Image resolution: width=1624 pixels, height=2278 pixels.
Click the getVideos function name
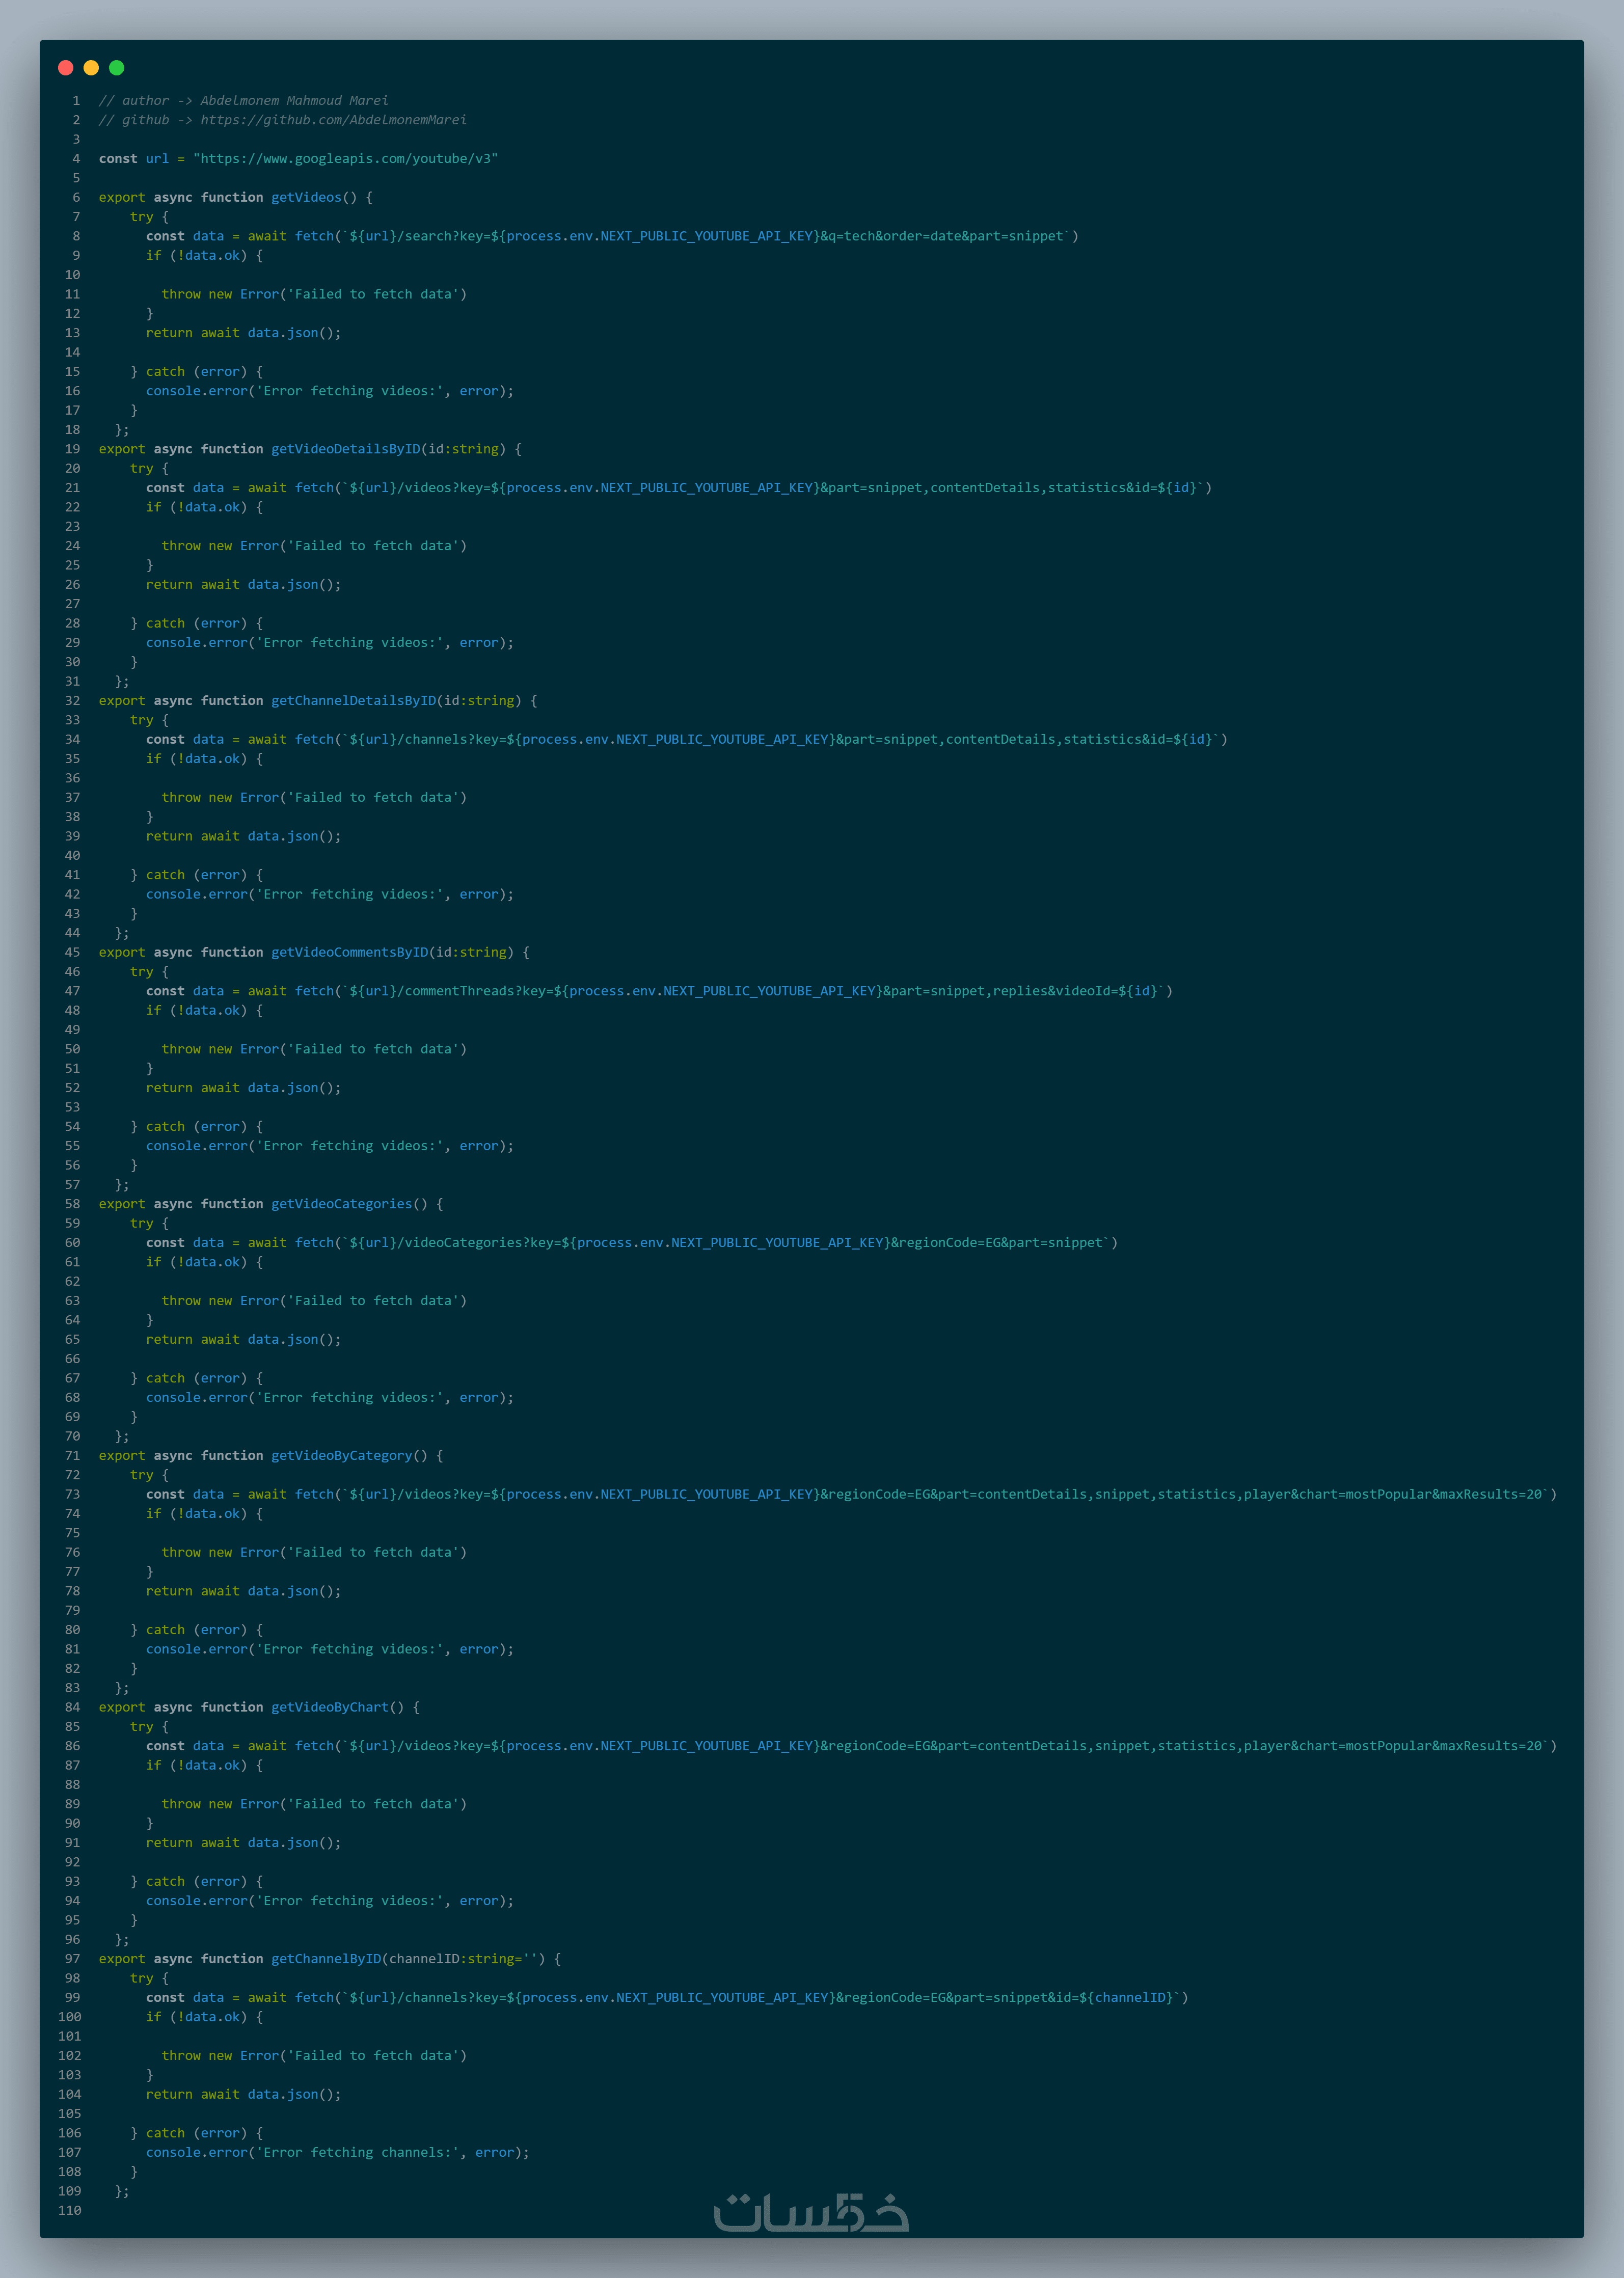[x=306, y=198]
